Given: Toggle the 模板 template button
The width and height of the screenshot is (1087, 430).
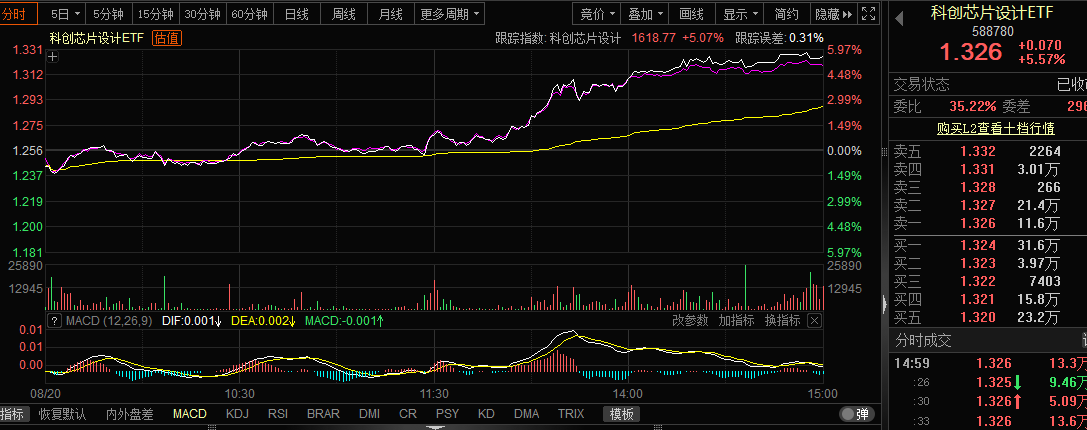Looking at the screenshot, I should pos(622,414).
